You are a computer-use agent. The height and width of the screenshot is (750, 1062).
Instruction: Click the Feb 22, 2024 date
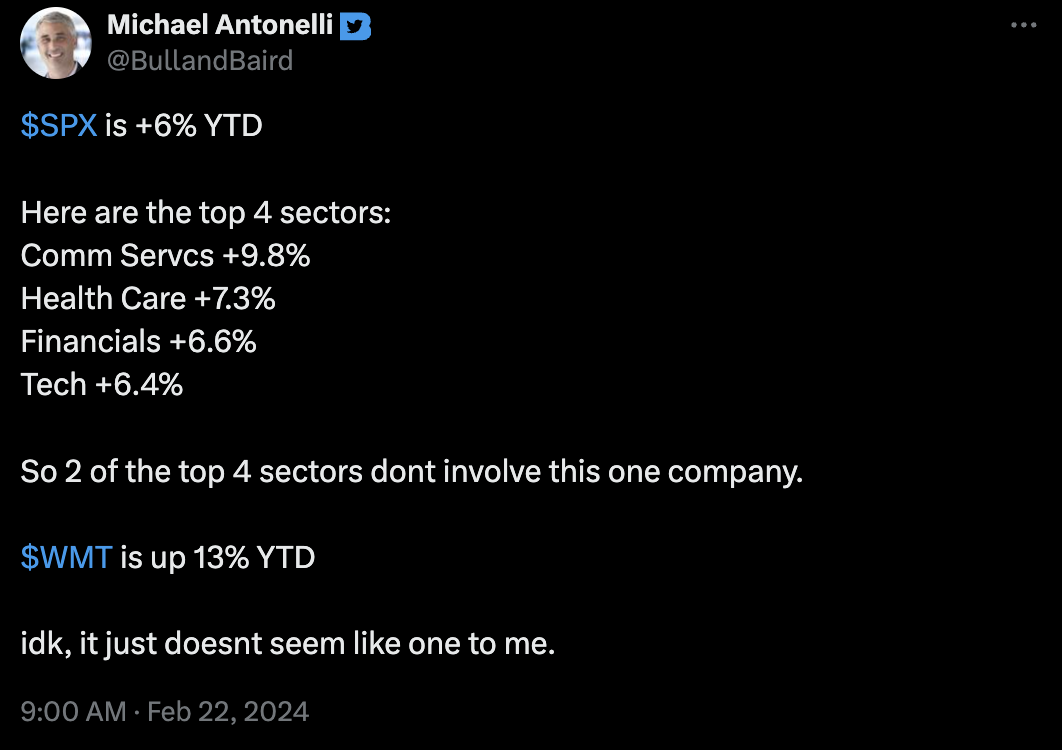[228, 711]
